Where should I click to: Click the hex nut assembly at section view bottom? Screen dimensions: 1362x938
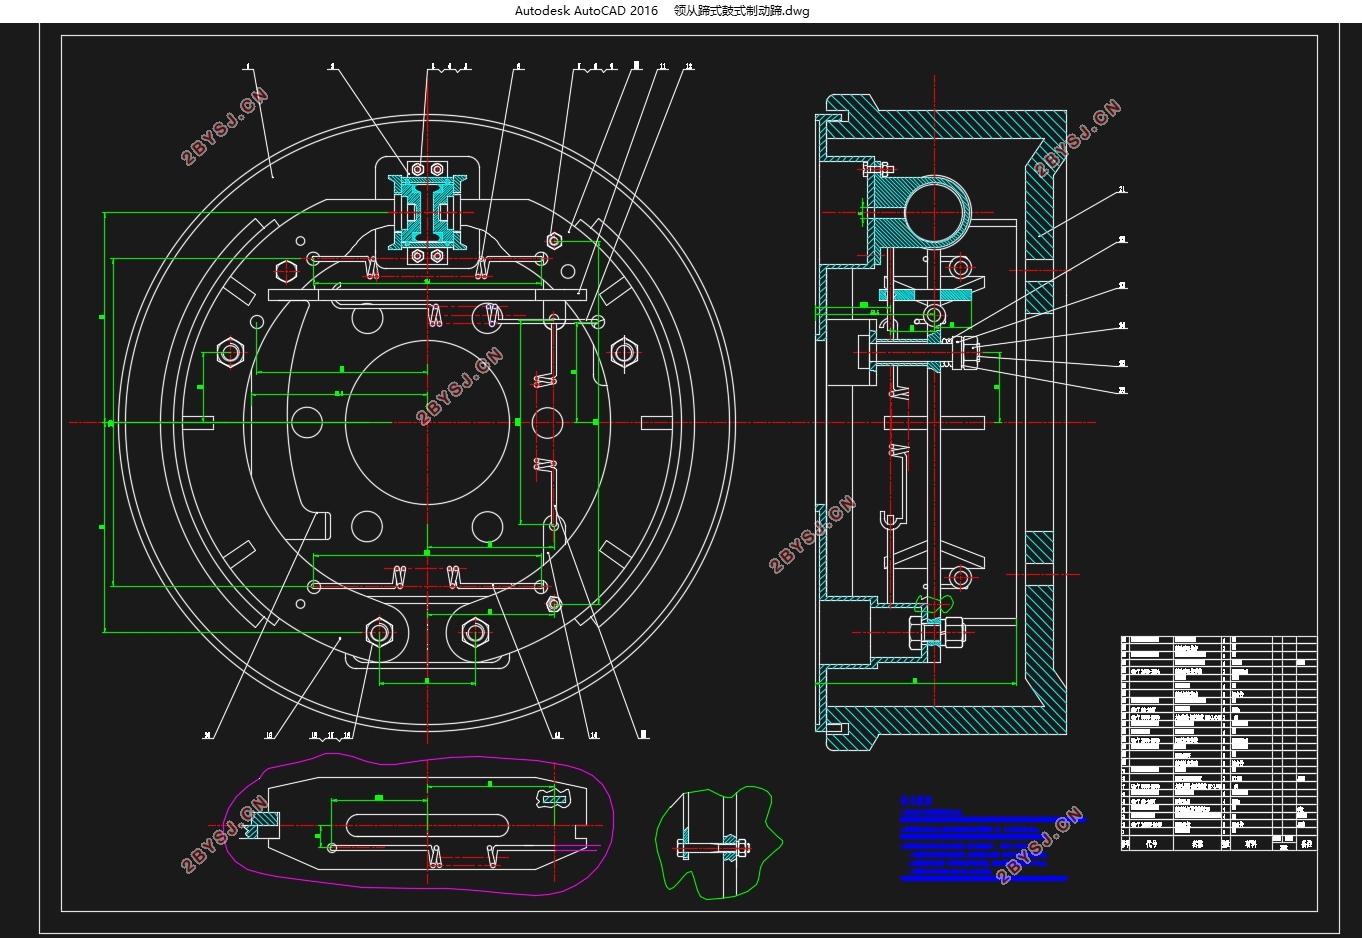[936, 631]
